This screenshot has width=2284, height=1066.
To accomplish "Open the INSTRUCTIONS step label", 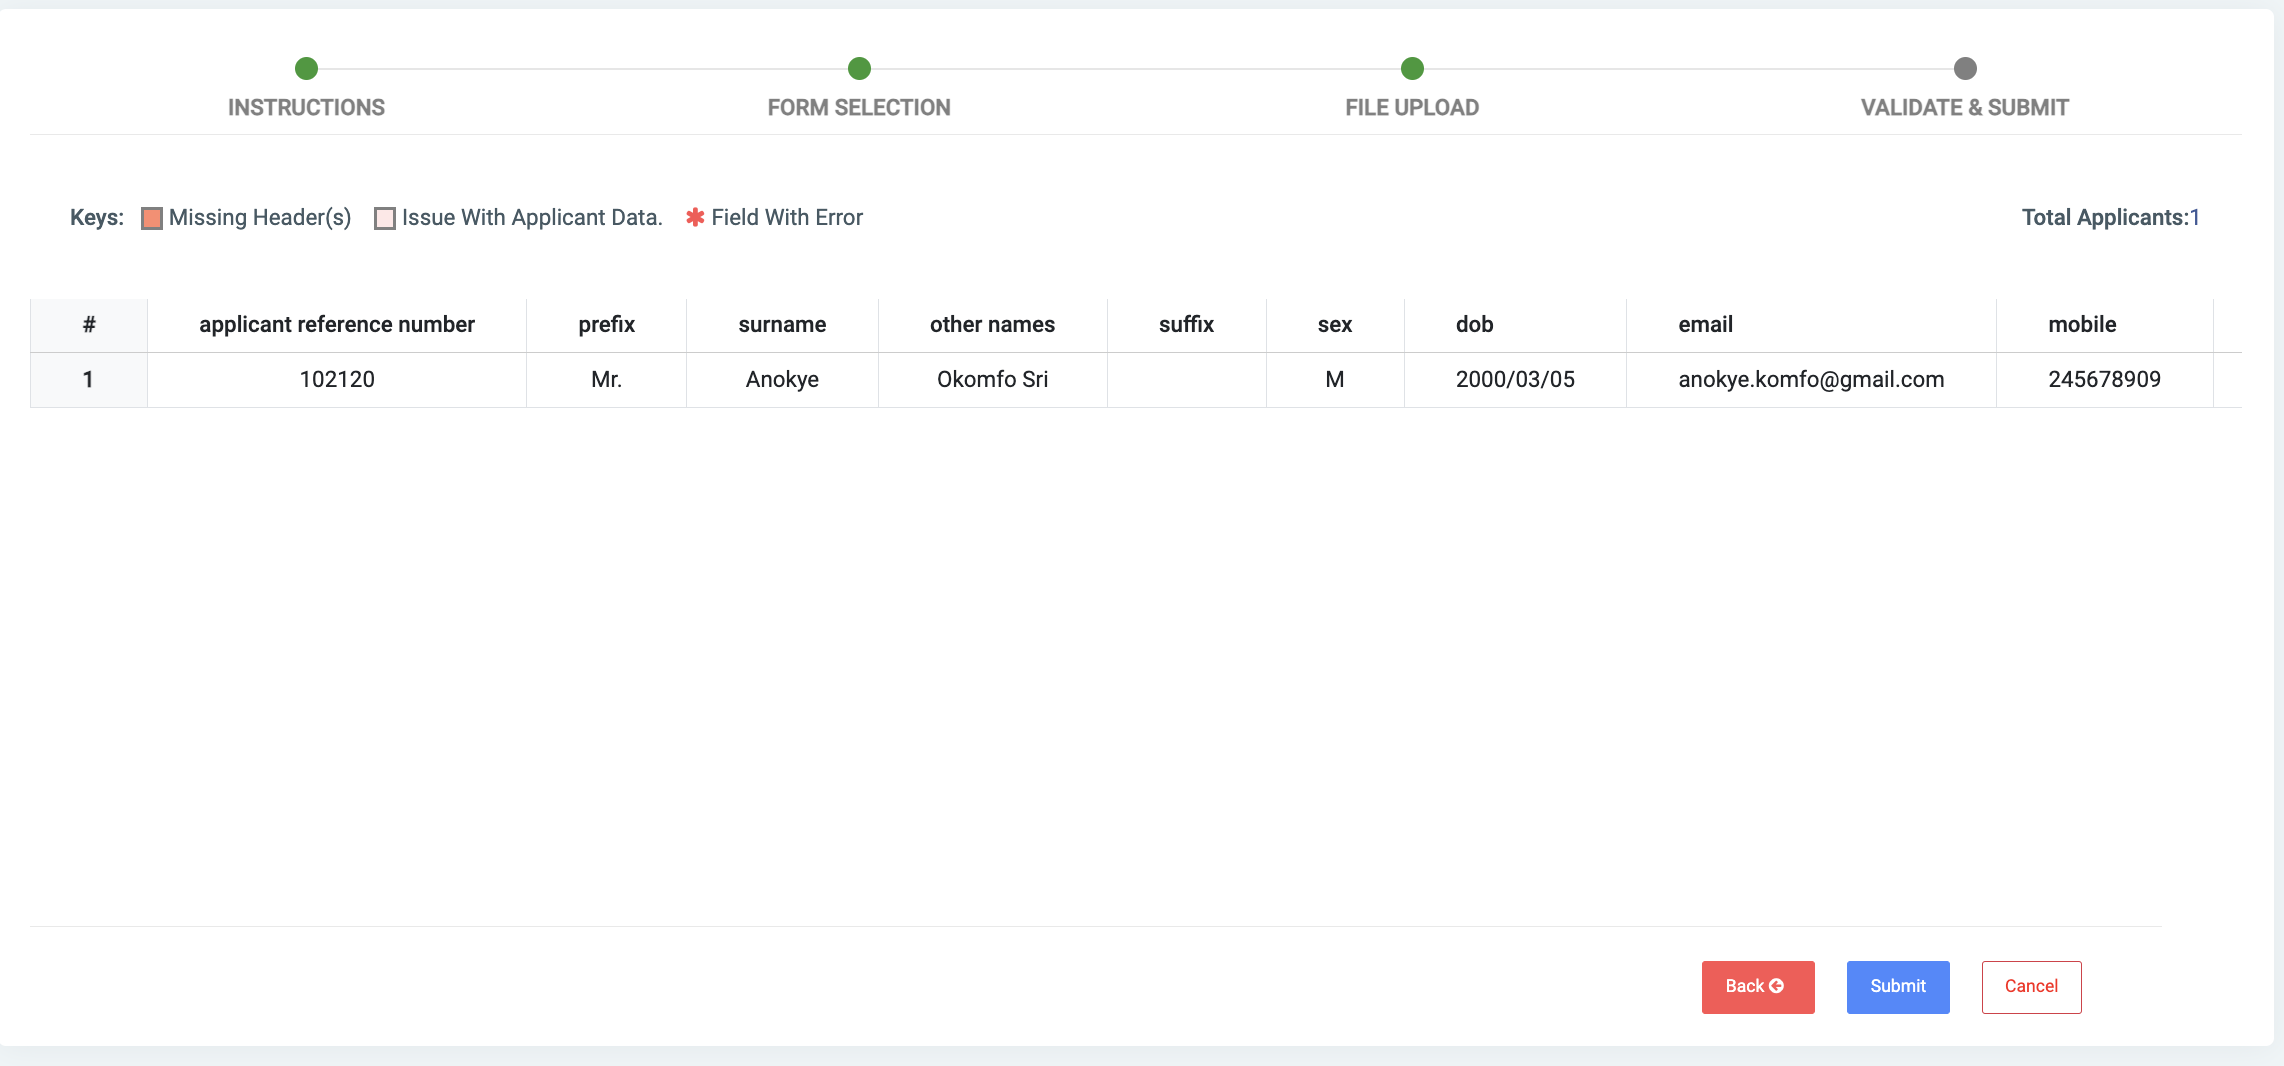I will [306, 107].
